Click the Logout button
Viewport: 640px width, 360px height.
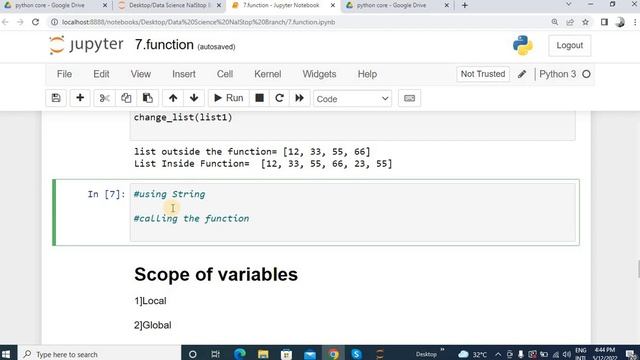tap(569, 45)
